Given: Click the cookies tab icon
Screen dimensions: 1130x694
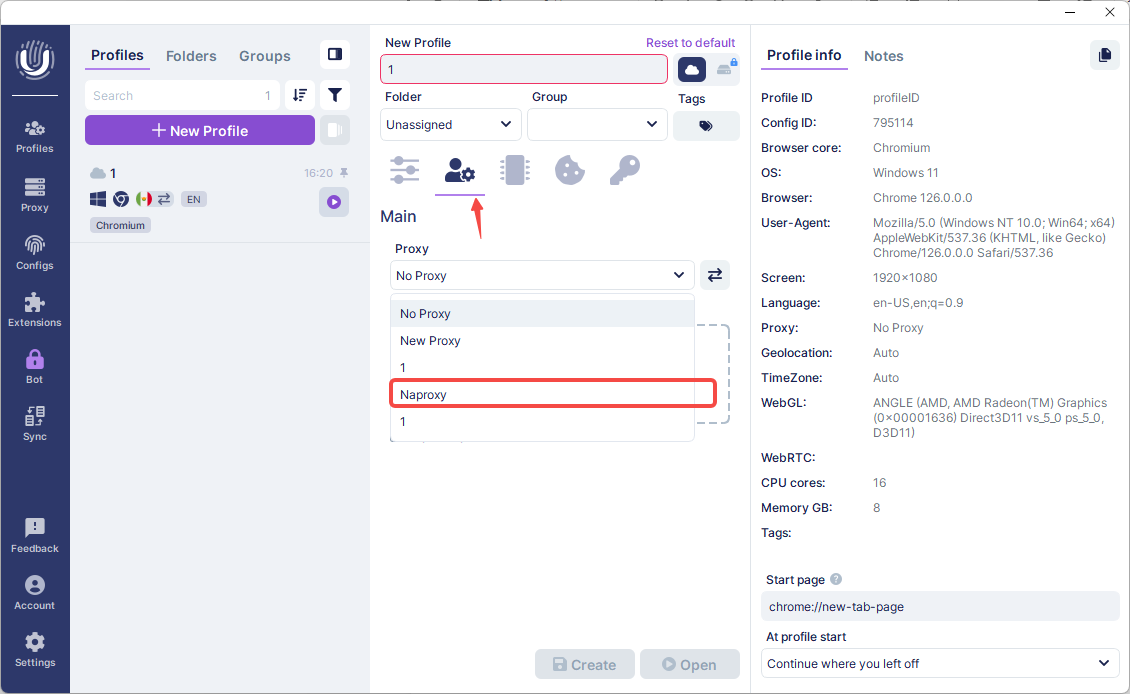Looking at the screenshot, I should click(569, 170).
